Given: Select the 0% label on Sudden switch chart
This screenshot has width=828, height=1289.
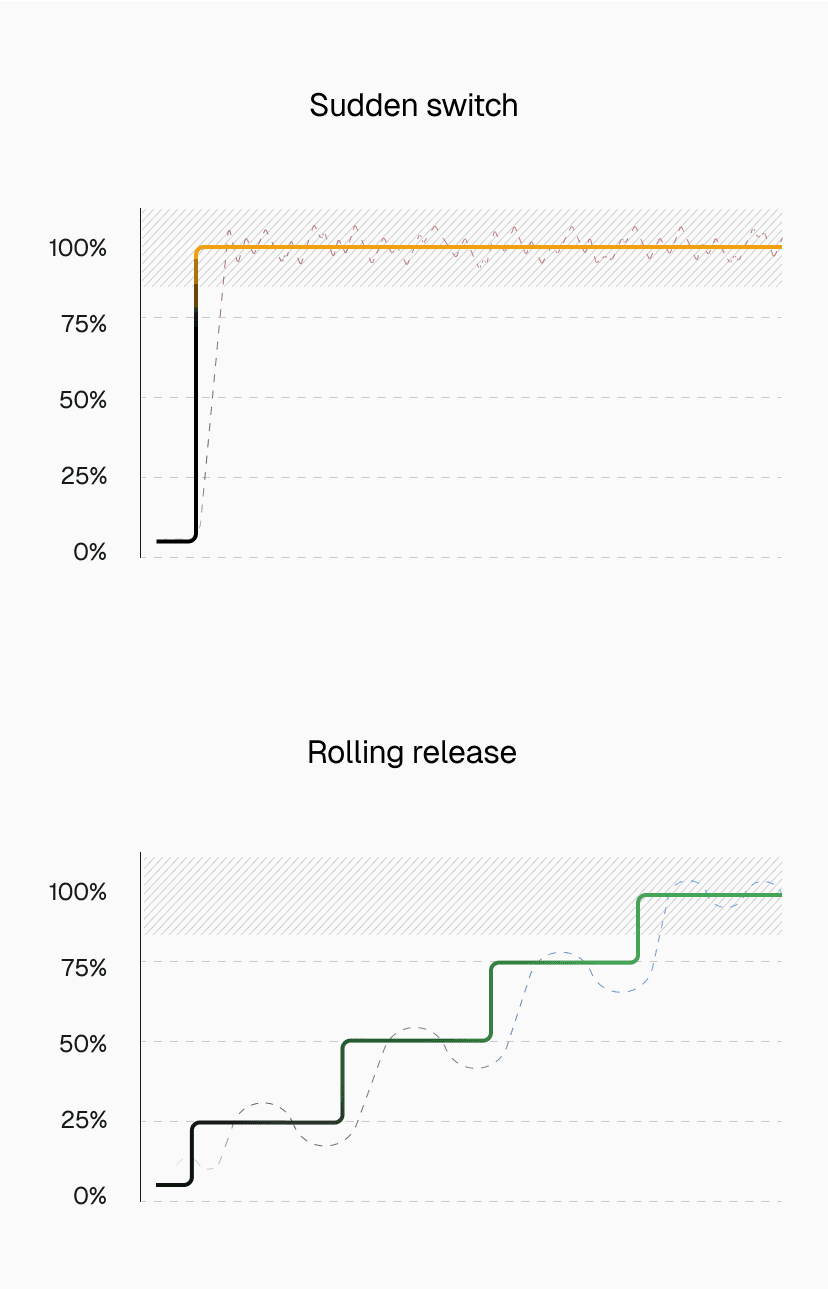Looking at the screenshot, I should 90,551.
